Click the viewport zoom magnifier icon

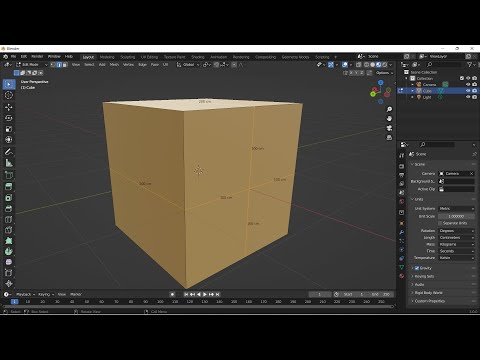389,109
